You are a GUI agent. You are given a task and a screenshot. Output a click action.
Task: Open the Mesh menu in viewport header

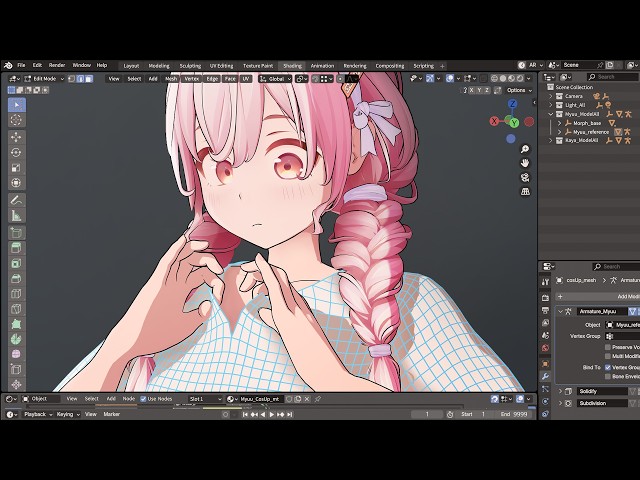click(171, 79)
